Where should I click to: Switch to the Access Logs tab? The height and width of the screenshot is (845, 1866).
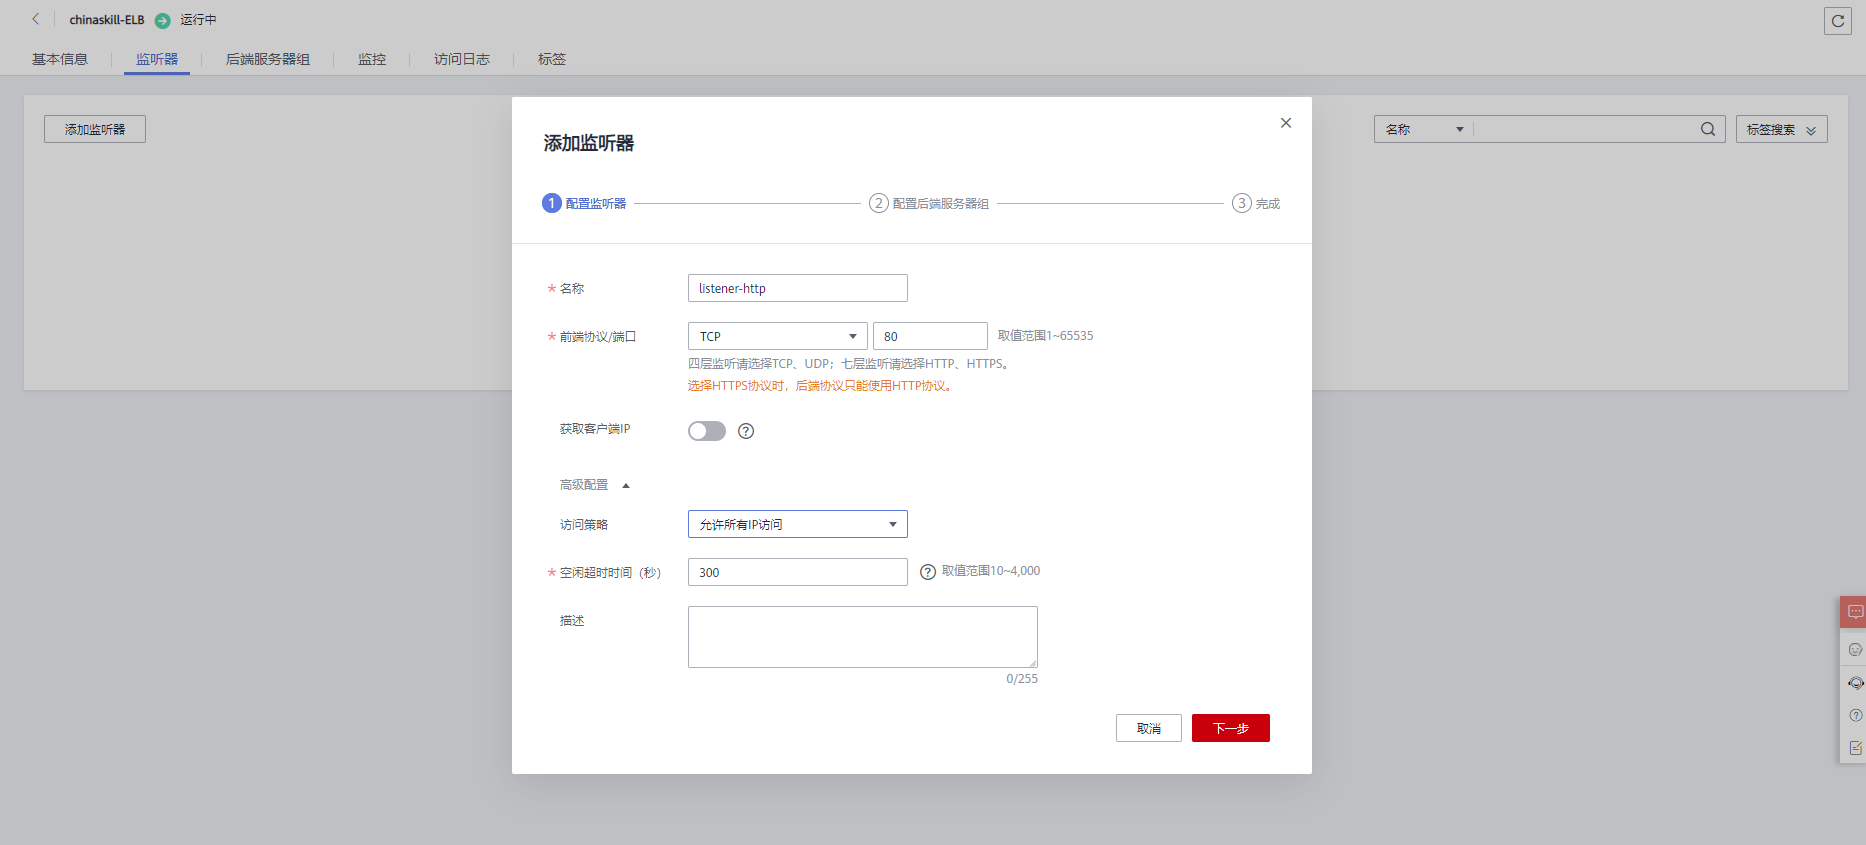pos(462,59)
